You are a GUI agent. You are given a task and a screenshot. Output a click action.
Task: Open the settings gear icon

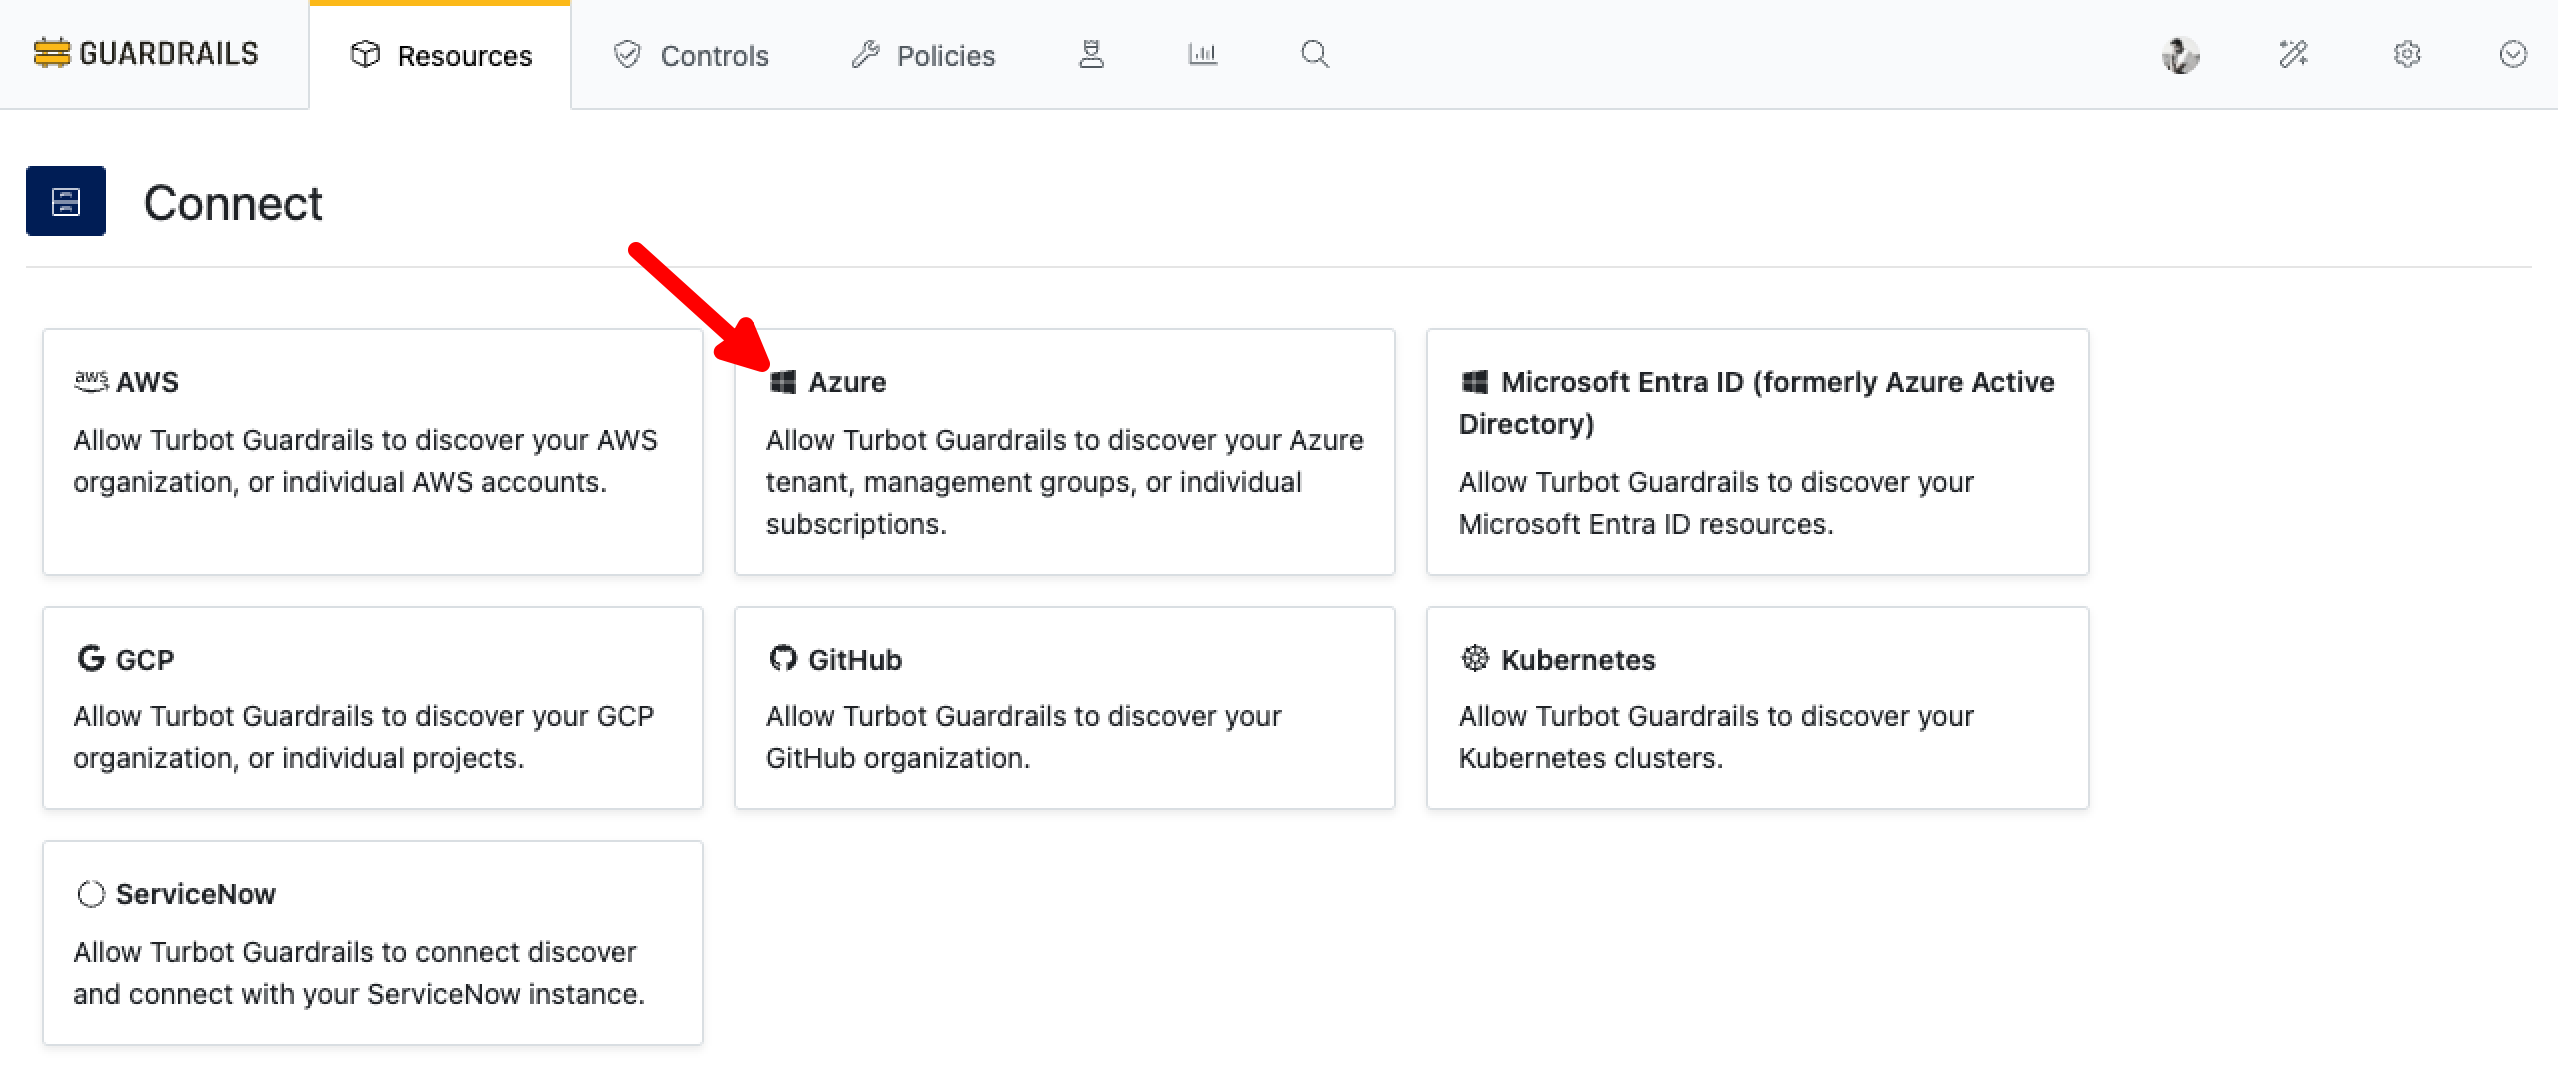[x=2407, y=54]
